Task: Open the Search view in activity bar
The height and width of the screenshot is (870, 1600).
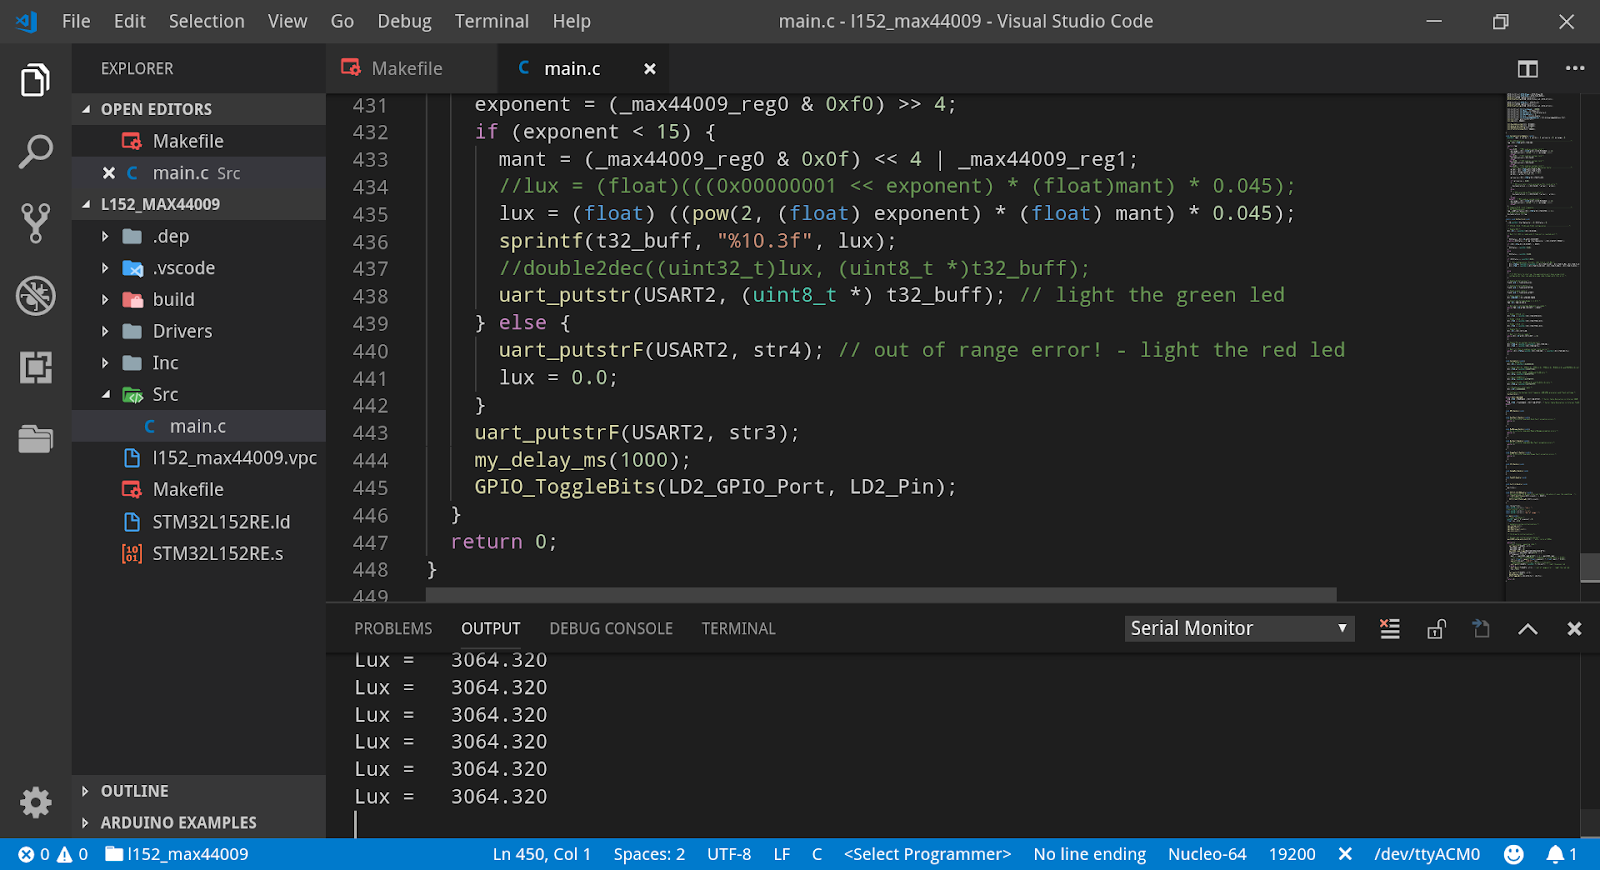Action: [36, 152]
